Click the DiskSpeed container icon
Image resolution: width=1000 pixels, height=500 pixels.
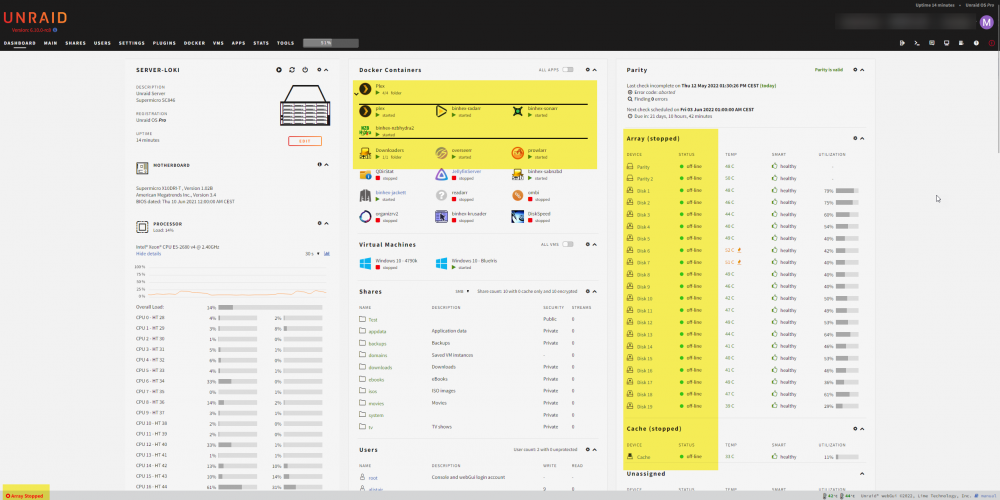[518, 217]
